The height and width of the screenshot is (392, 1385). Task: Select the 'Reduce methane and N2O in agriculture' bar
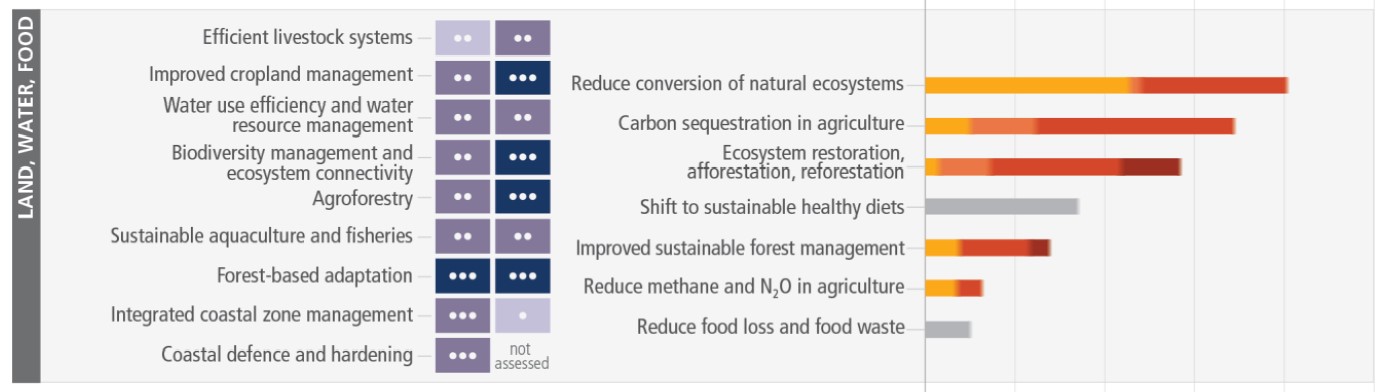[954, 288]
